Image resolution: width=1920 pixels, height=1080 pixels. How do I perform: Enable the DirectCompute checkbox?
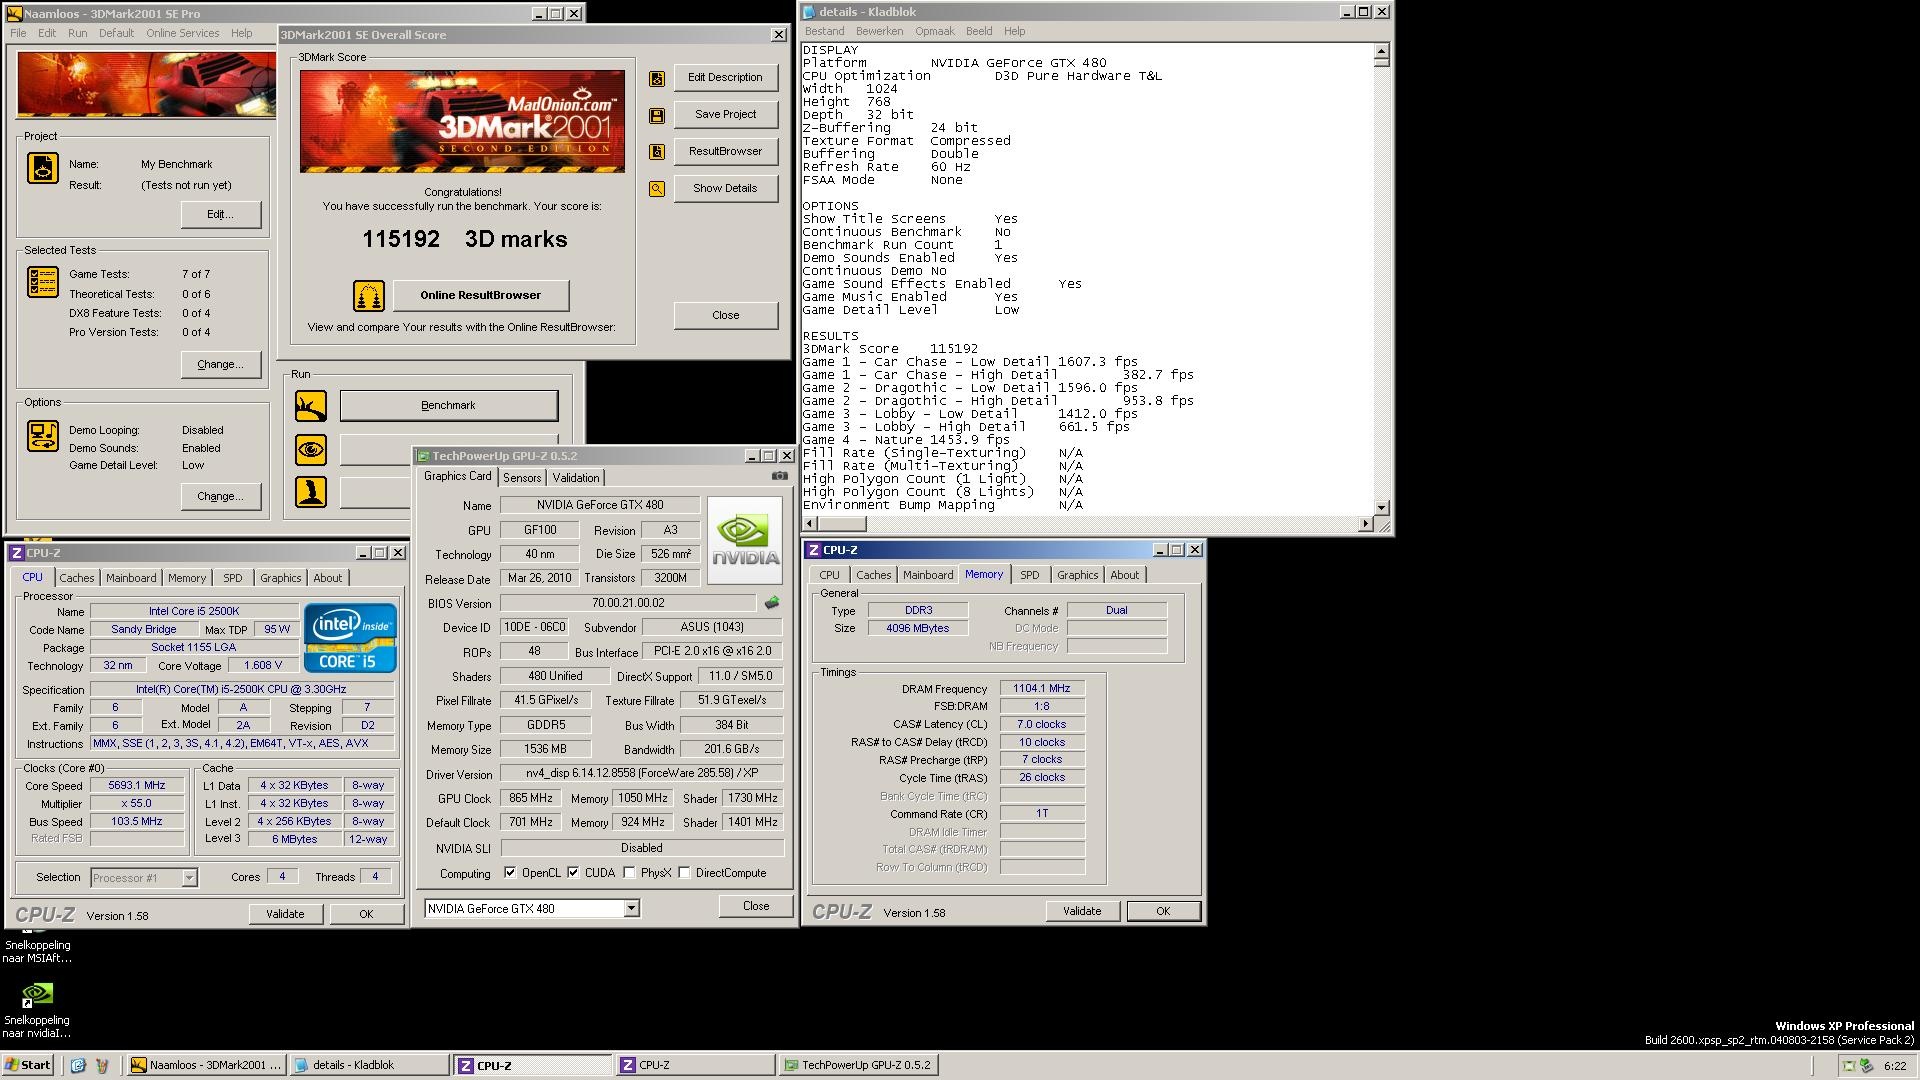tap(684, 873)
